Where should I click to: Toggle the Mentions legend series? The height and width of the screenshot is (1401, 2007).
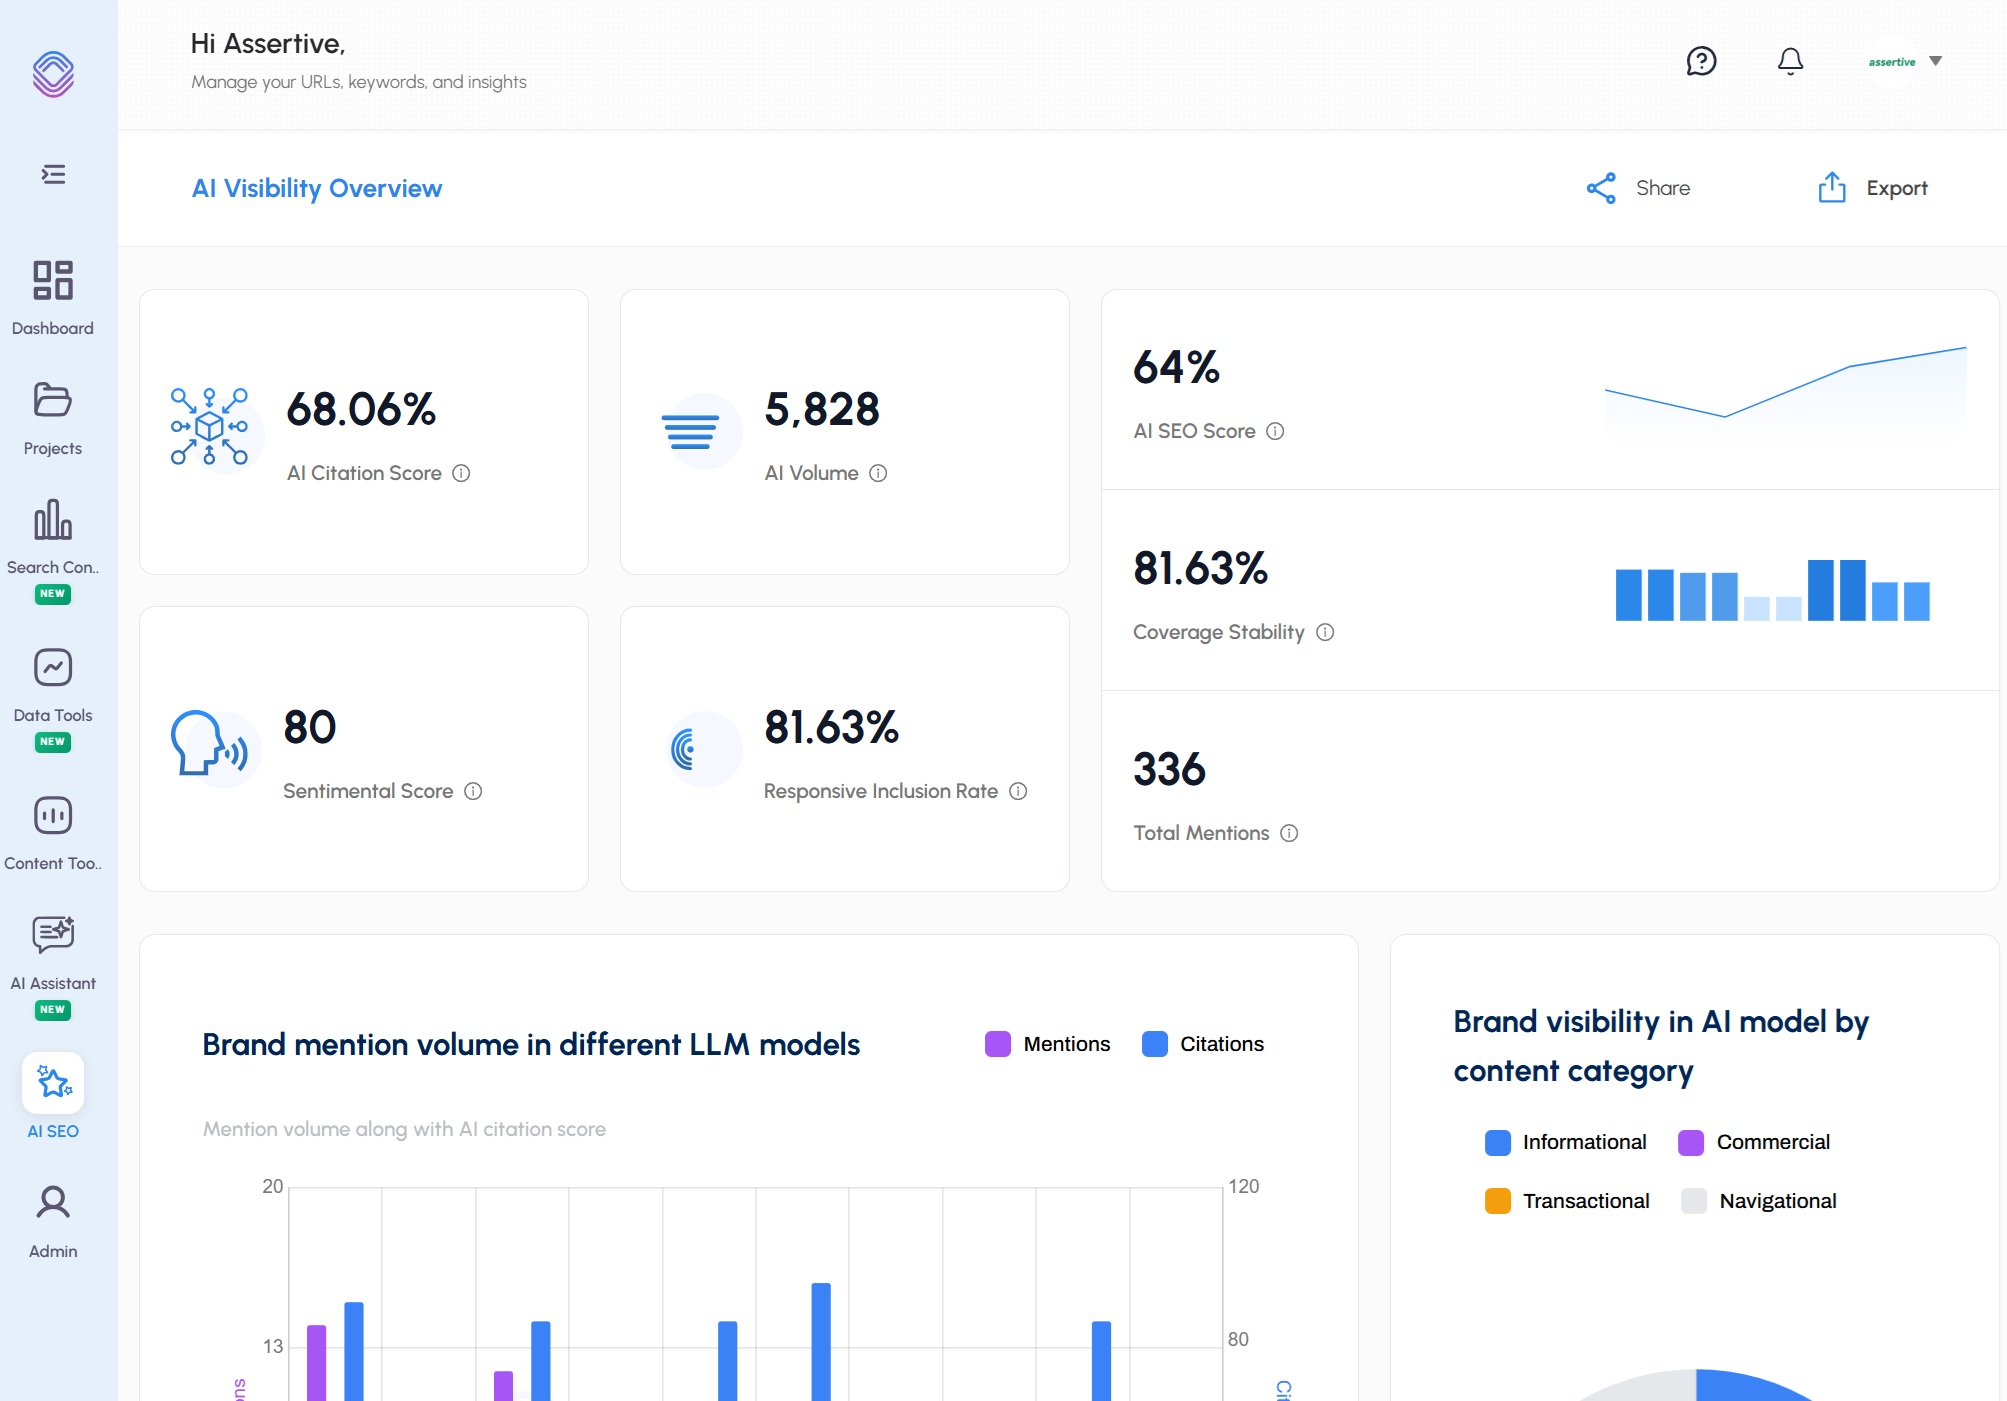pos(1047,1044)
